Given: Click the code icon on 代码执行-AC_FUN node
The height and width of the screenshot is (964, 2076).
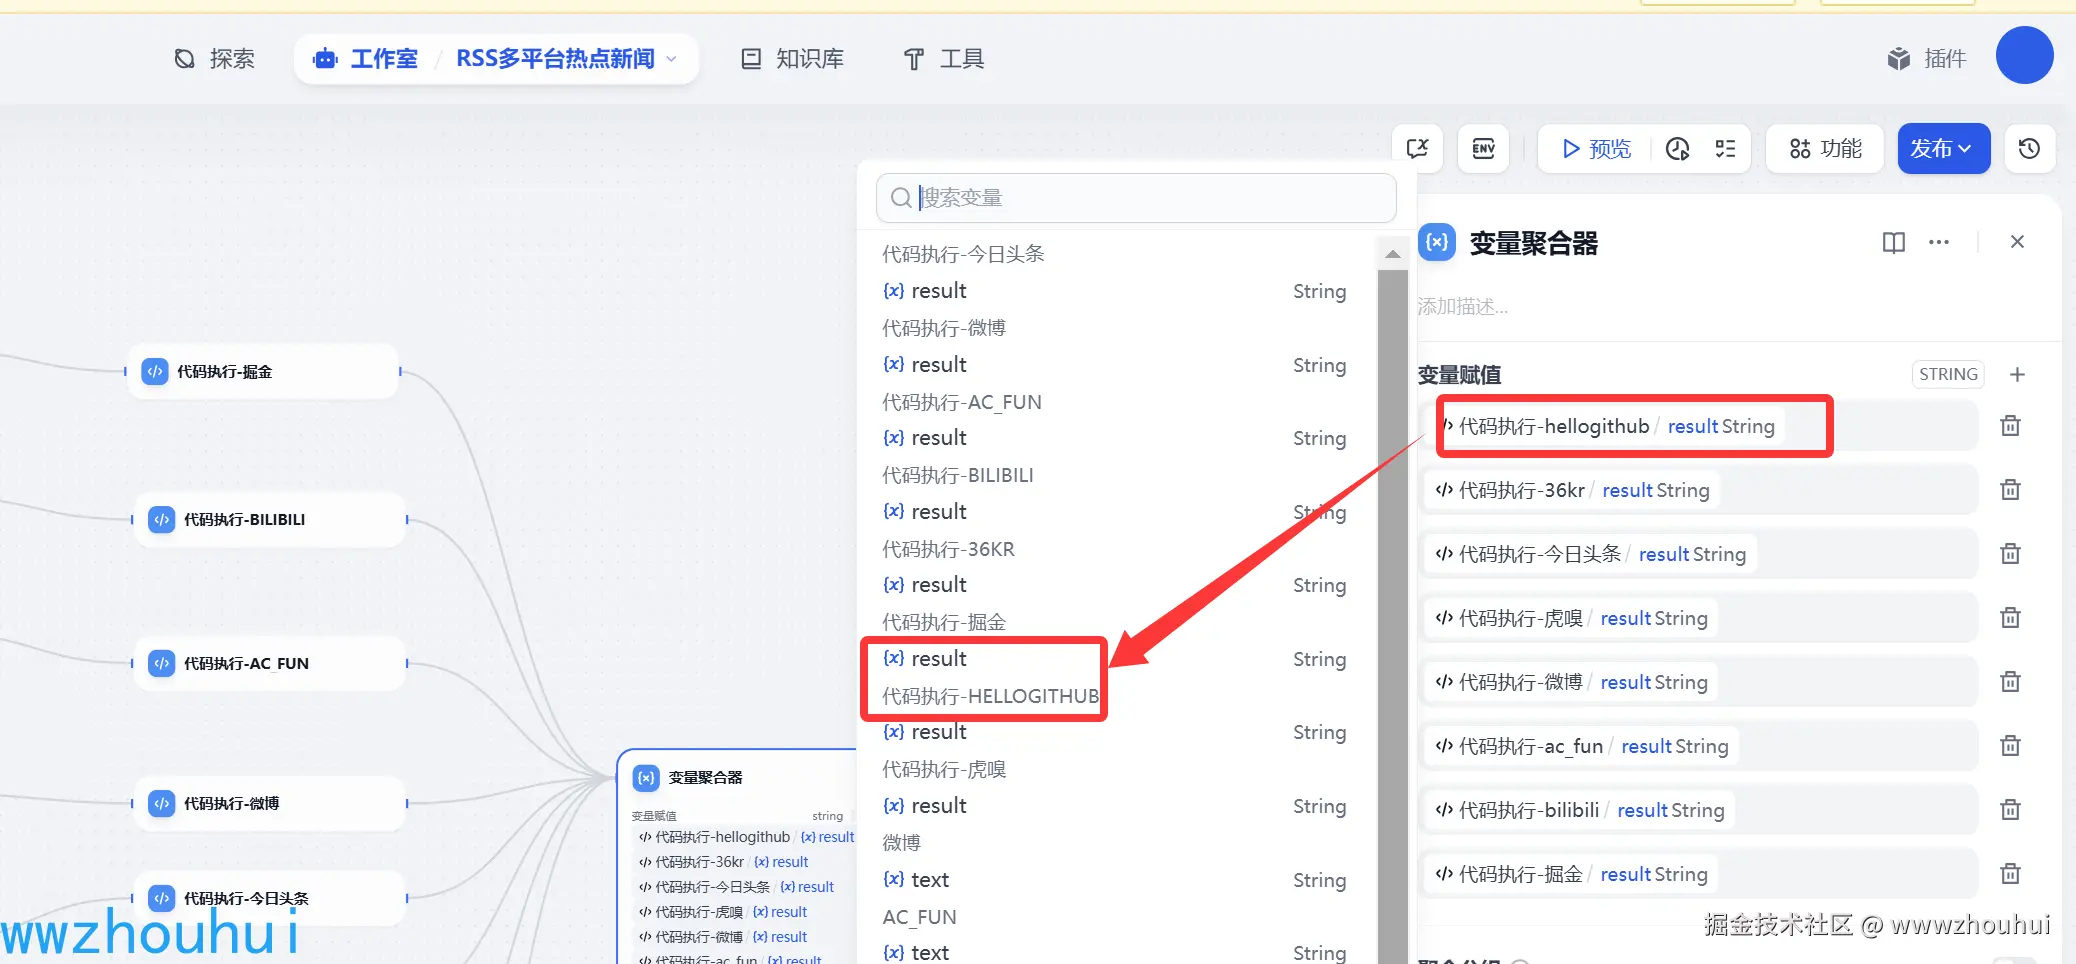Looking at the screenshot, I should click(161, 664).
